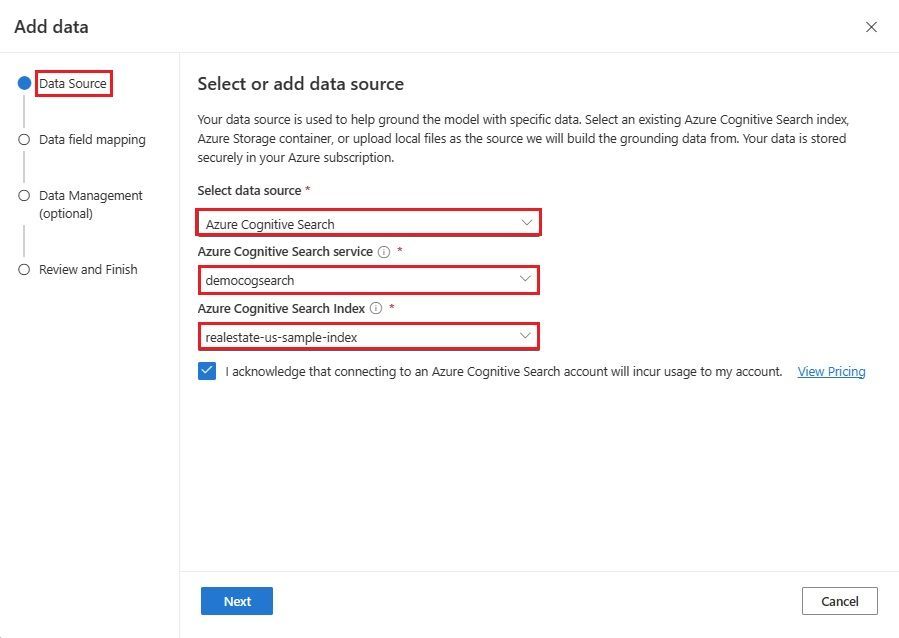Viewport: 899px width, 638px height.
Task: Expand the Select data source dropdown
Action: (368, 223)
